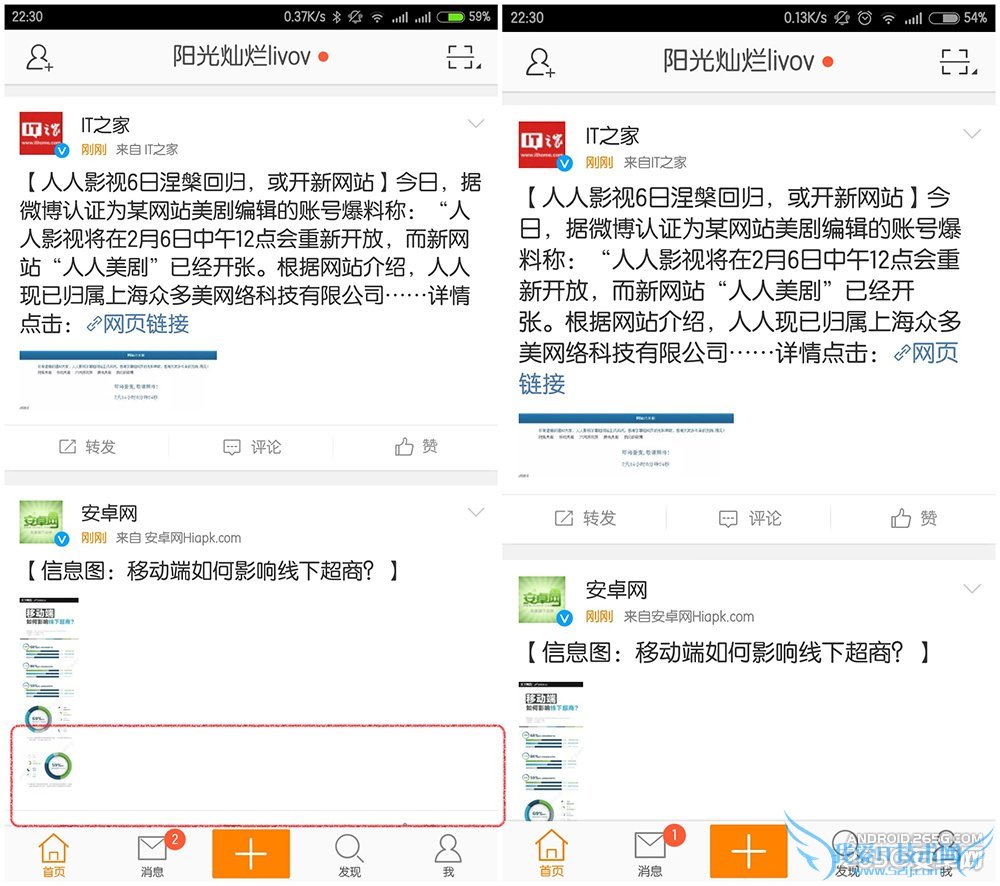Like the IT之家 post with 赞, left phone
Viewport: 1000px width, 886px height.
[x=416, y=447]
